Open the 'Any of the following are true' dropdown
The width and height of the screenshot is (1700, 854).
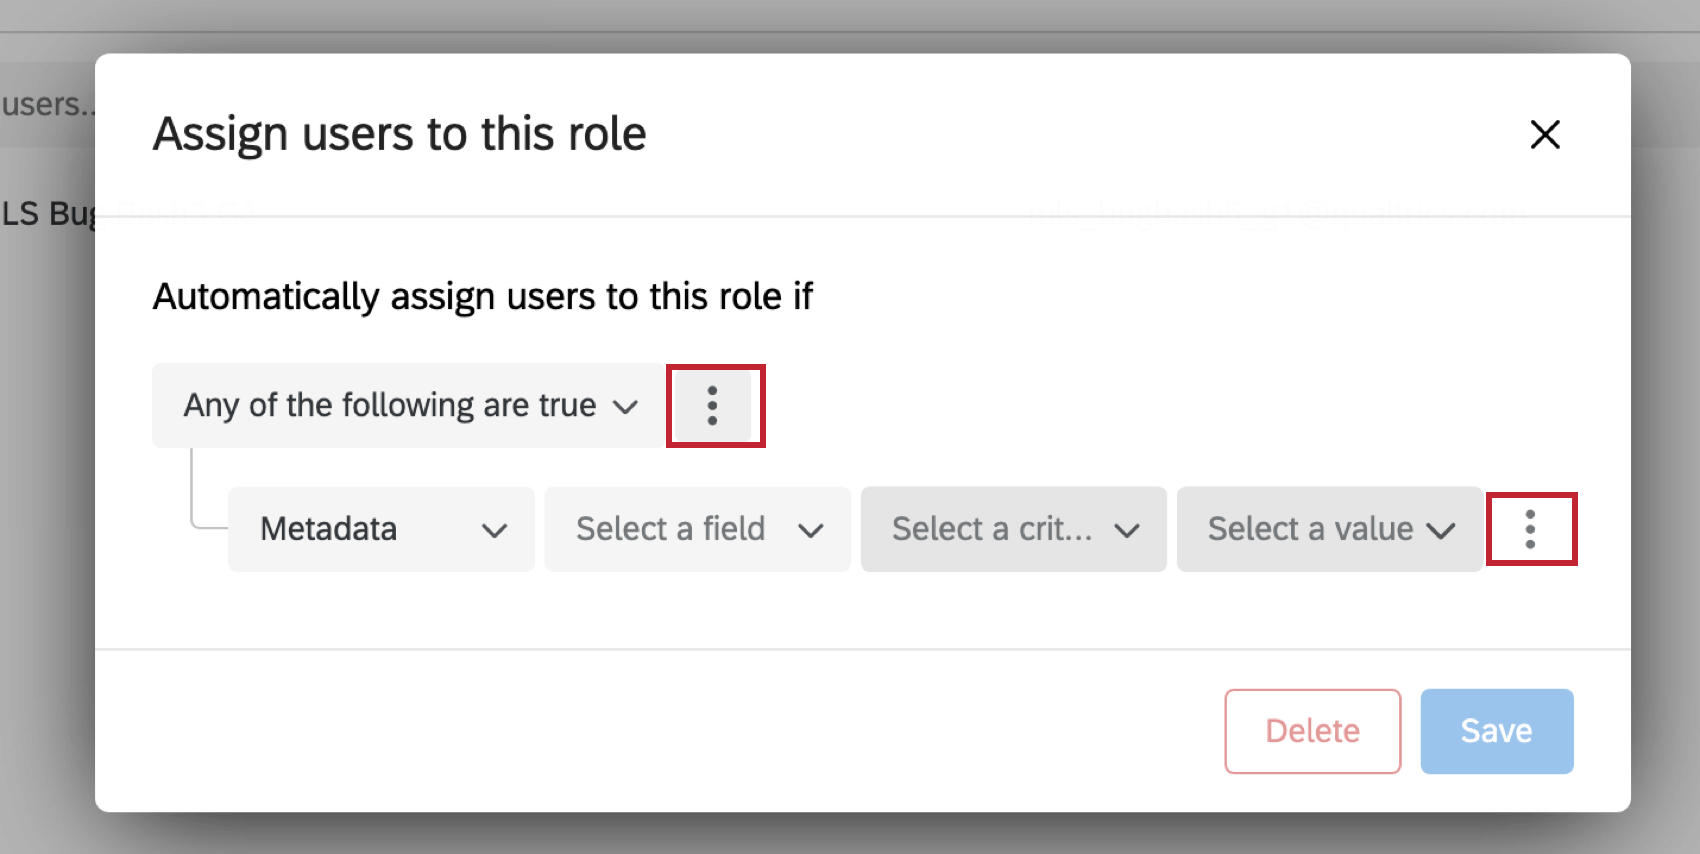[x=405, y=405]
